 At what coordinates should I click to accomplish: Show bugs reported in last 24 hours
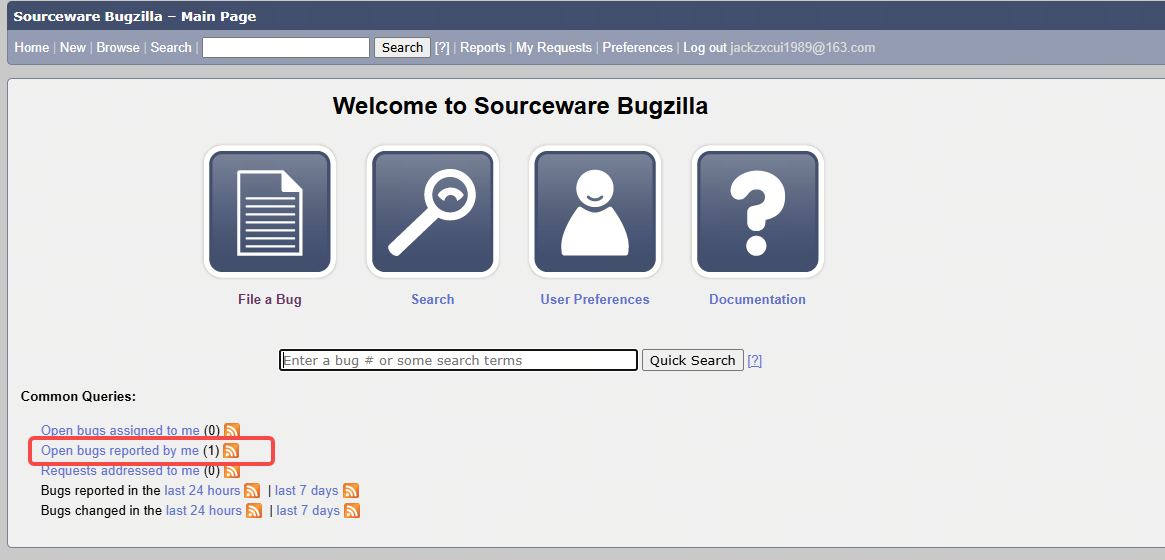click(x=202, y=490)
